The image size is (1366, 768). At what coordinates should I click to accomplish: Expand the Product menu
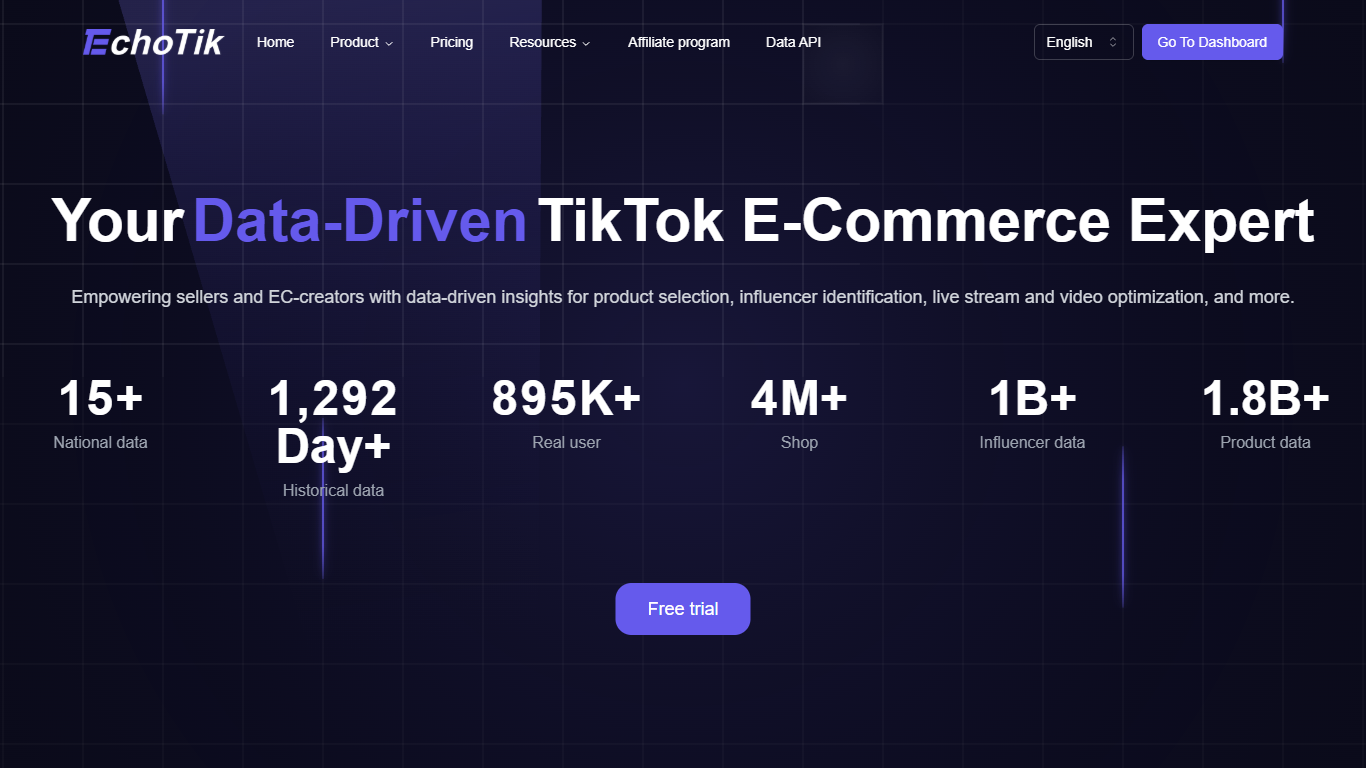(362, 42)
